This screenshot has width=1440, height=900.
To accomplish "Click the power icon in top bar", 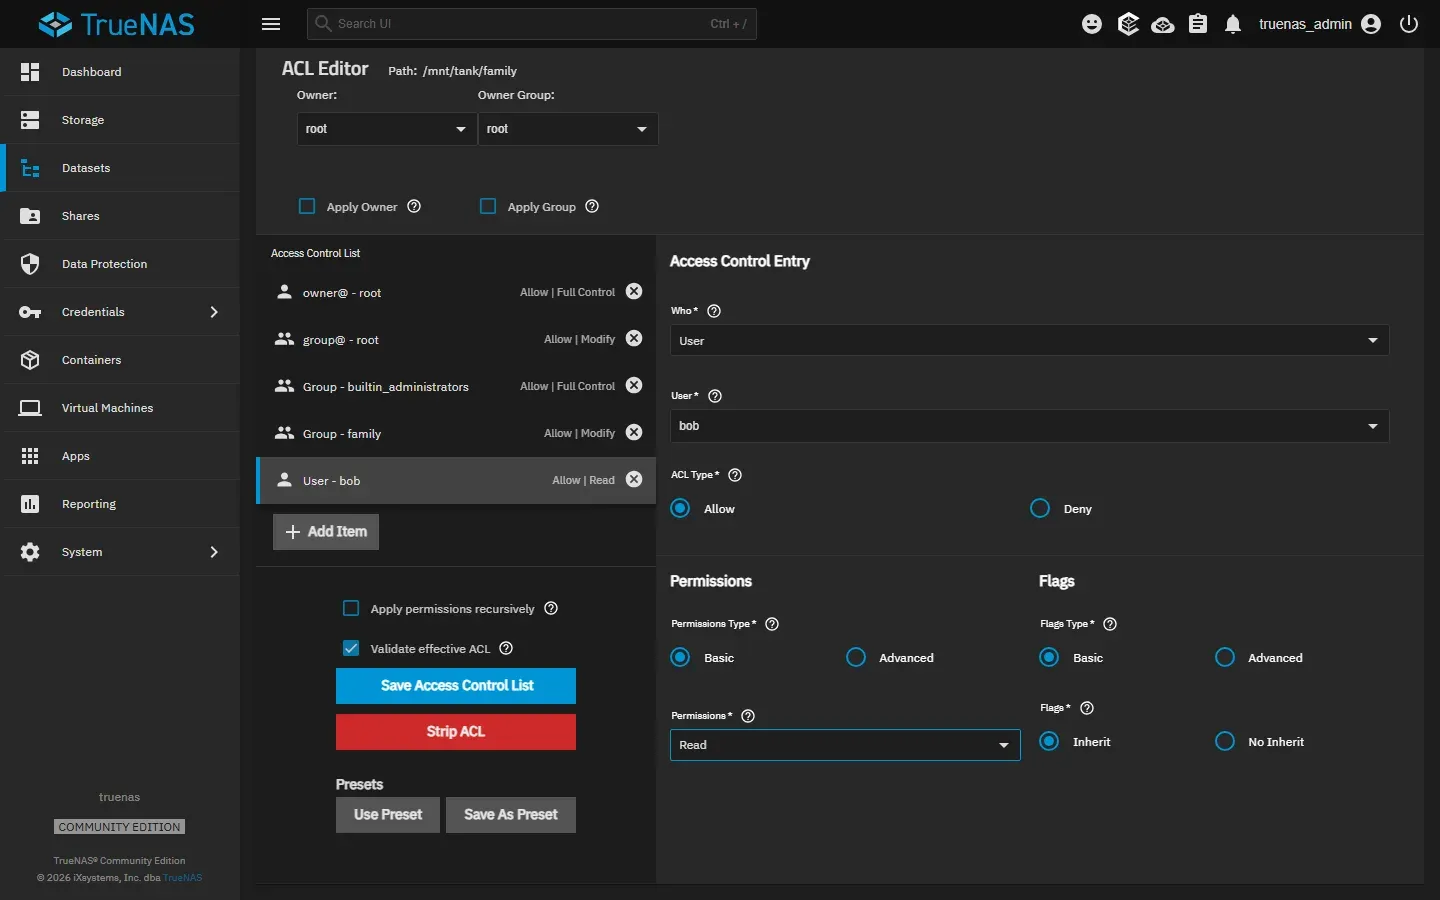I will click(1409, 24).
